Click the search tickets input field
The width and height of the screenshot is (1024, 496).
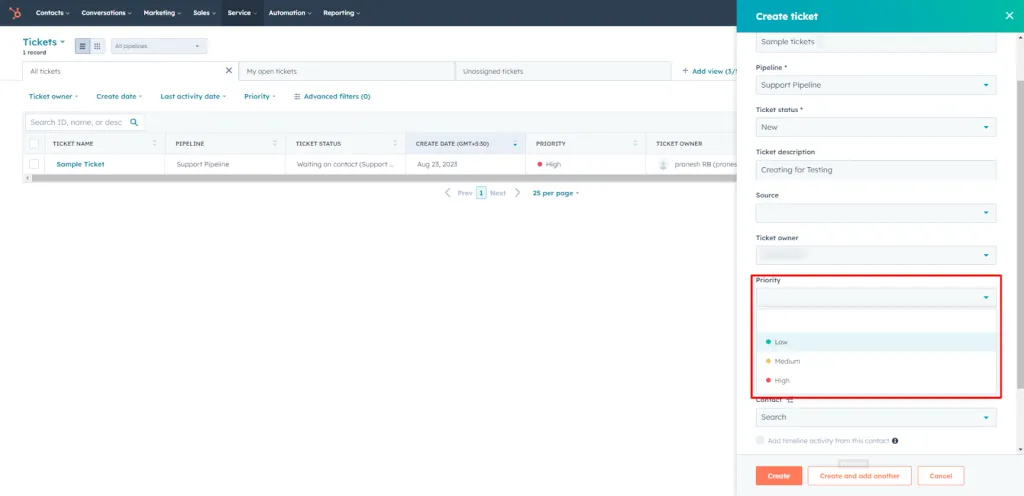(84, 122)
